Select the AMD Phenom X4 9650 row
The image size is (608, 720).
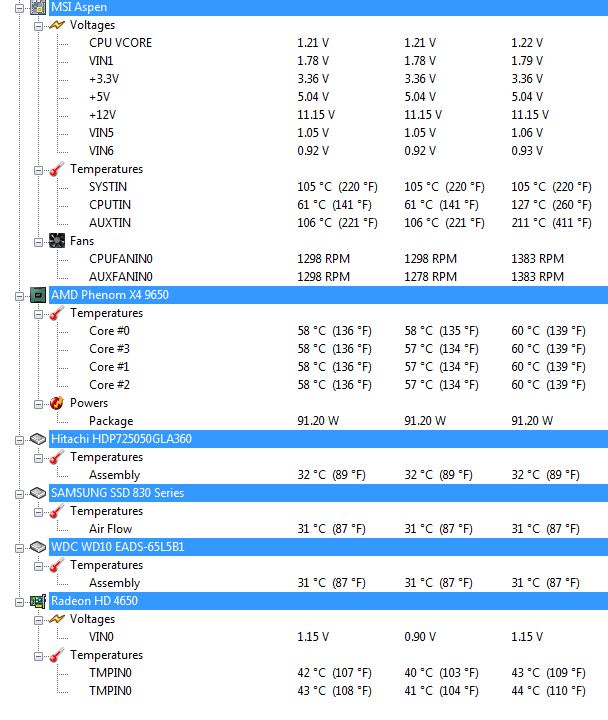(x=328, y=295)
